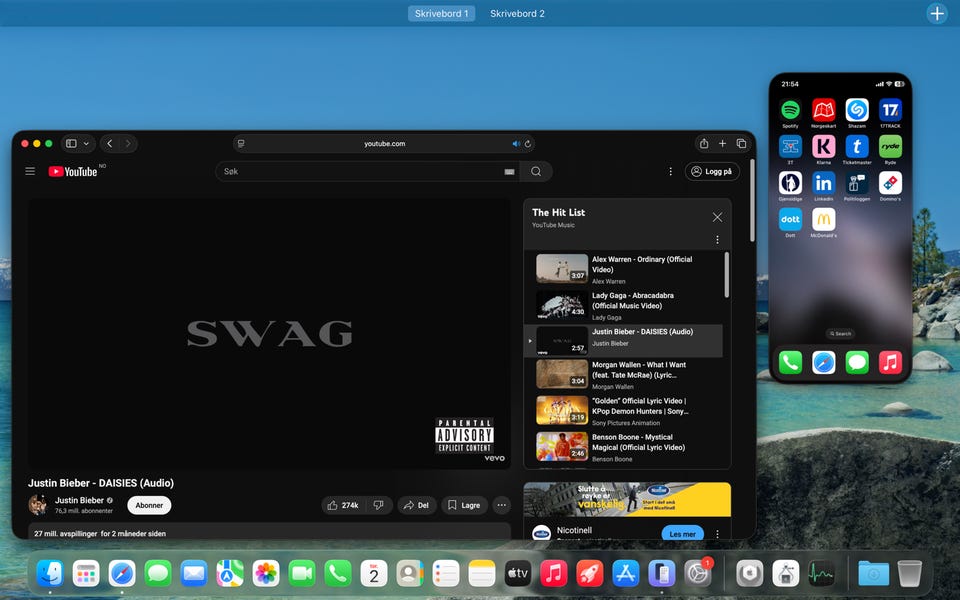
Task: Like the video showing 274k likes
Action: pyautogui.click(x=343, y=505)
